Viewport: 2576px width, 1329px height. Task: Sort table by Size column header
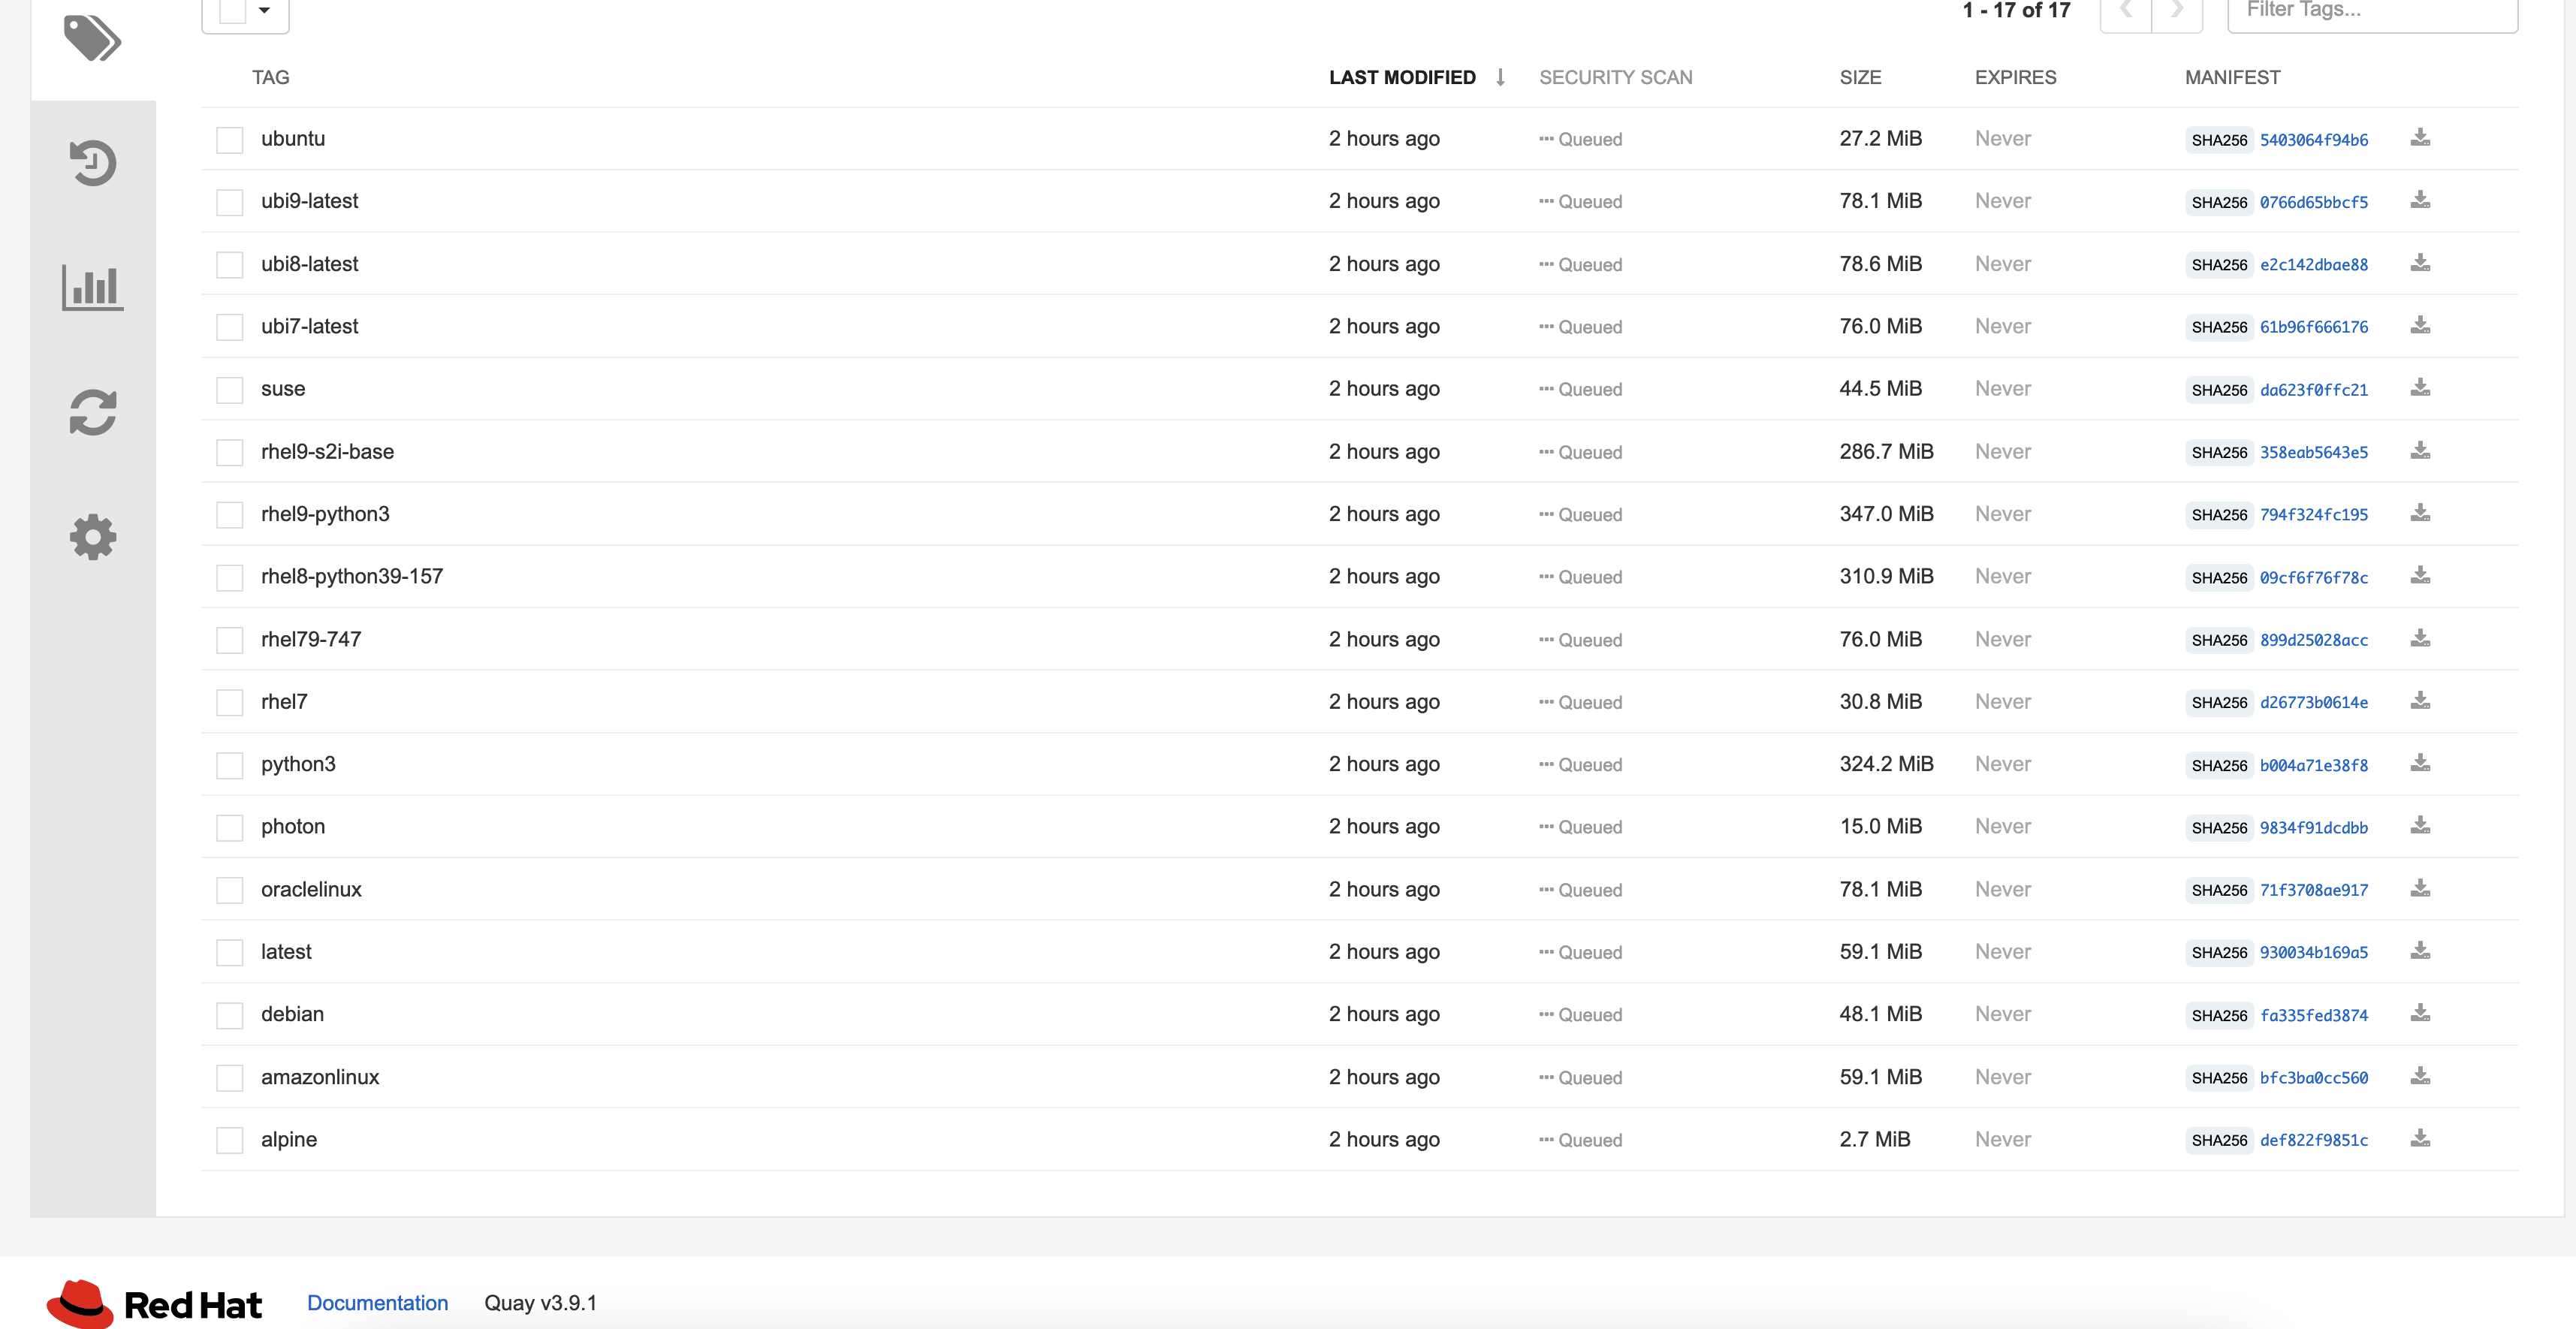(x=1860, y=77)
